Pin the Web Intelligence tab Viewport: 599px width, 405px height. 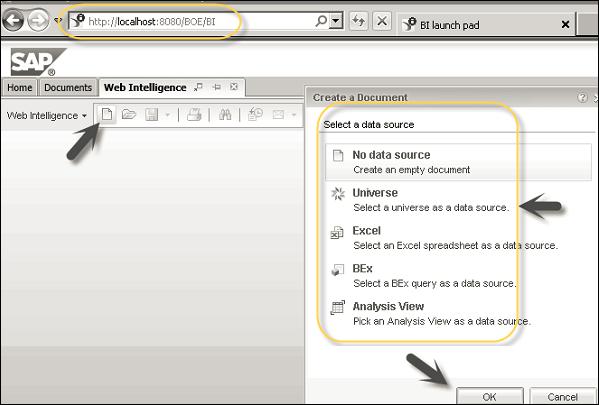pos(217,87)
